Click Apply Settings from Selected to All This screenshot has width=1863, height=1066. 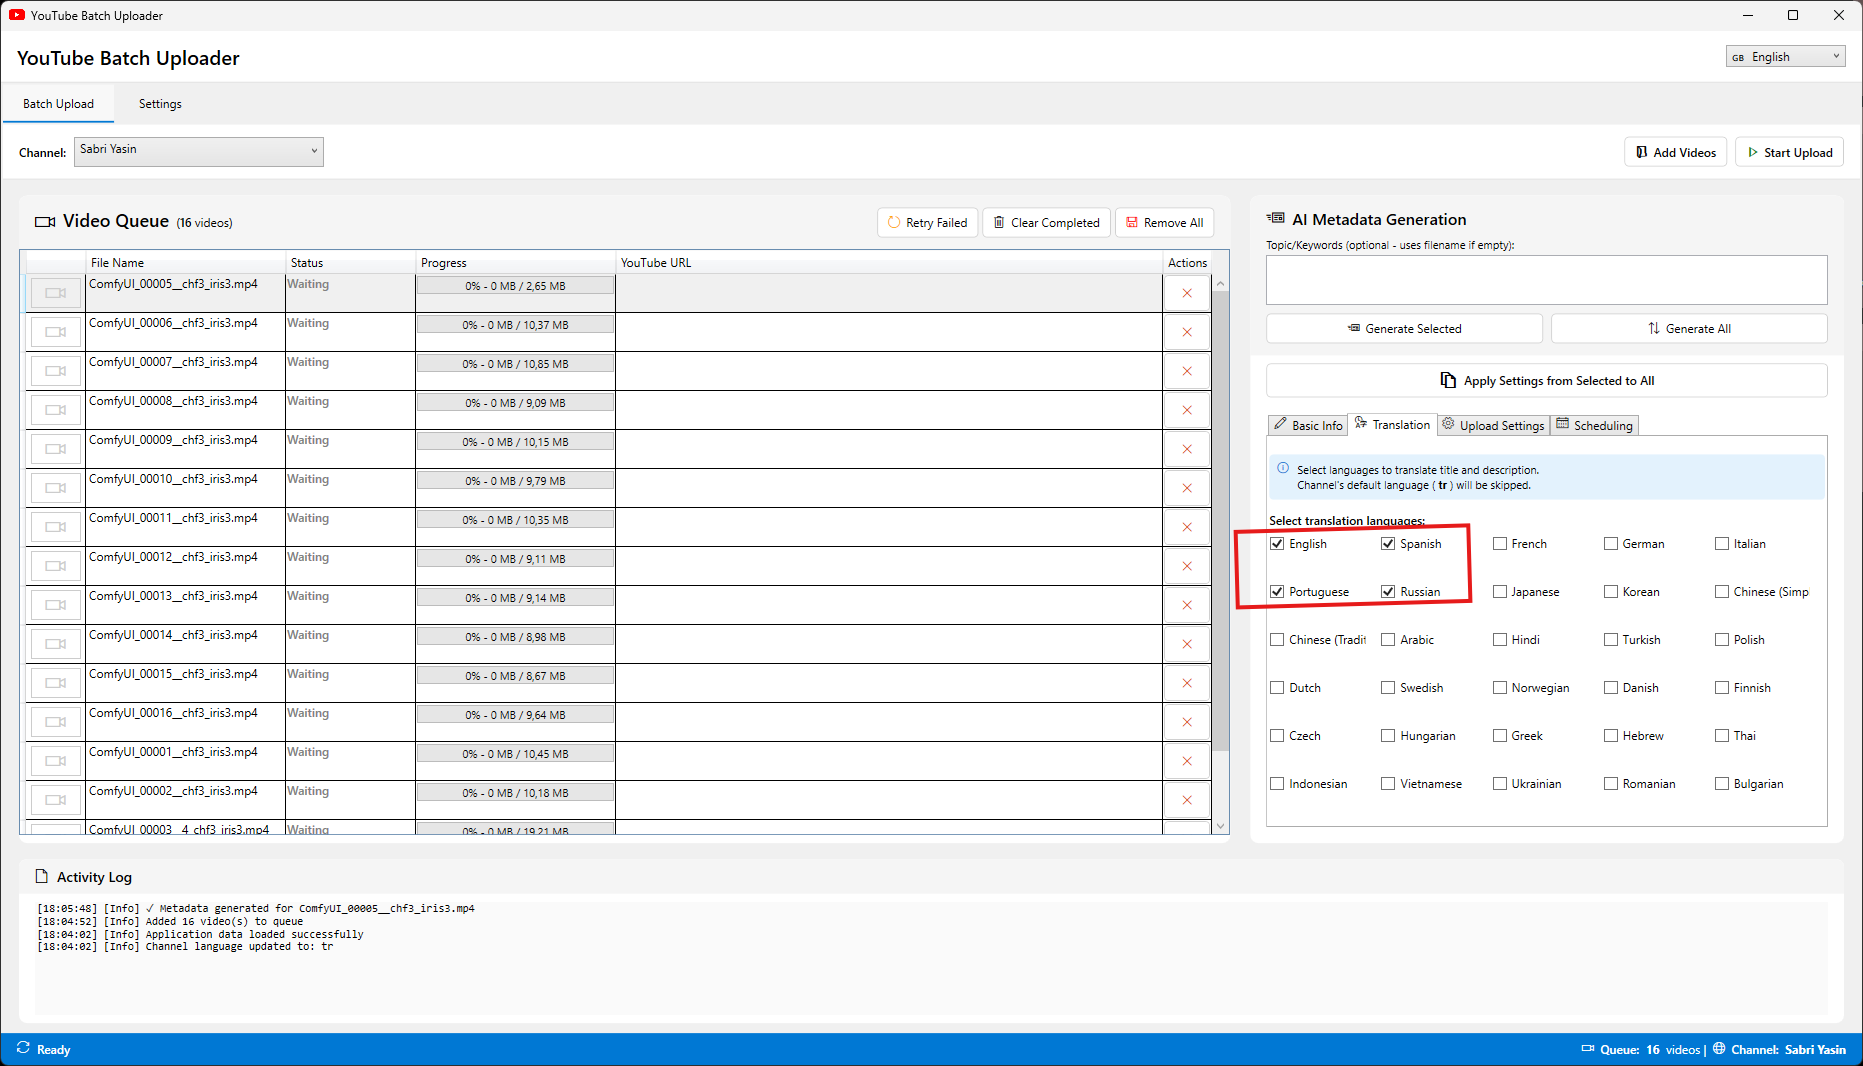(x=1546, y=381)
